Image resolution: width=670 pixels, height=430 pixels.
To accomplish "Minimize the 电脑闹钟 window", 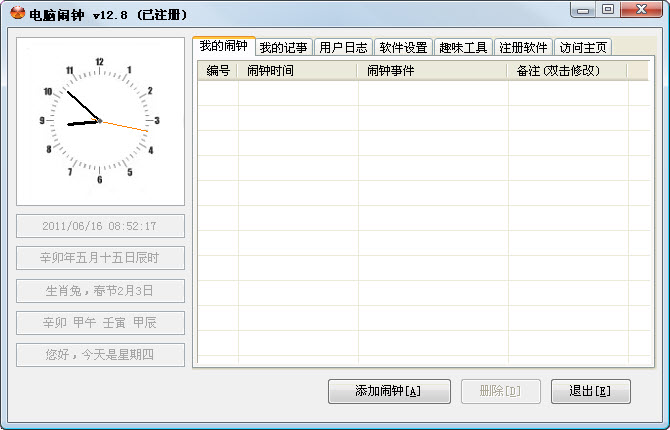I will click(582, 10).
